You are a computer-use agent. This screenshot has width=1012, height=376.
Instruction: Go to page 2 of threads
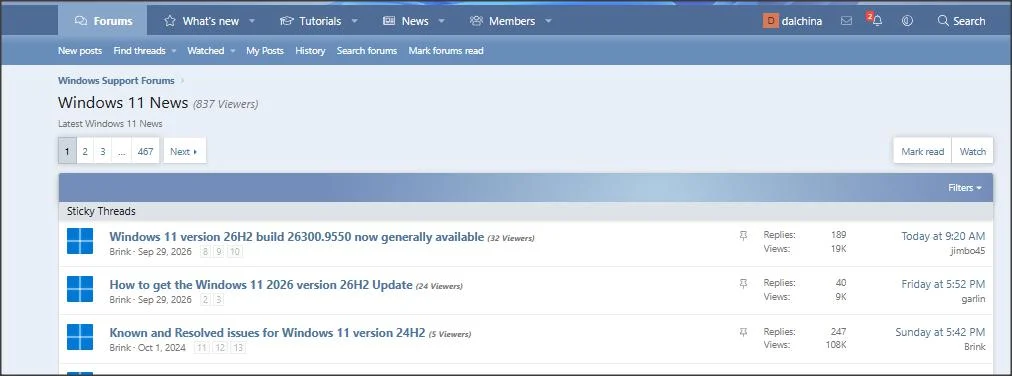[x=85, y=151]
